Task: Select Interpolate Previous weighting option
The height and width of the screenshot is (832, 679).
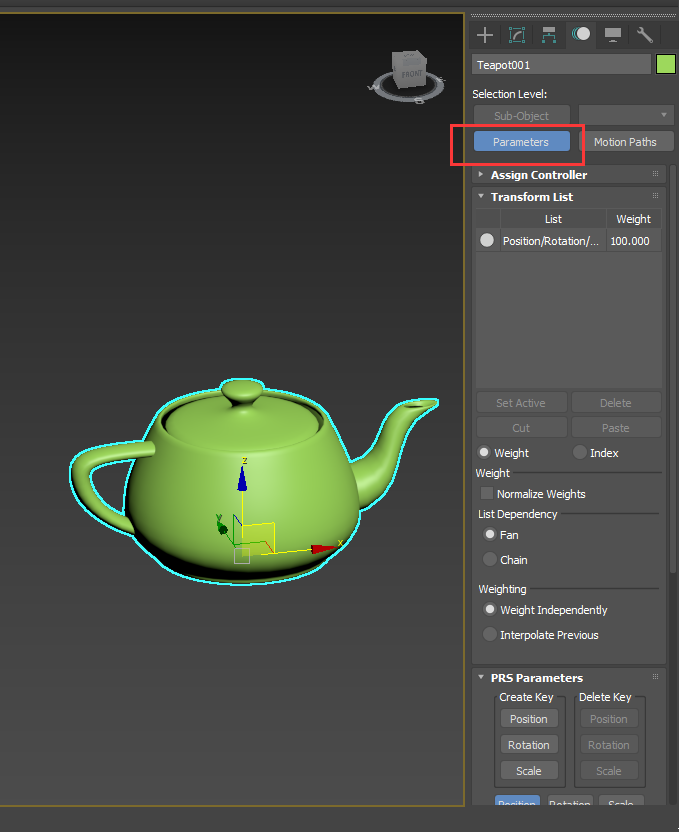Action: point(490,635)
